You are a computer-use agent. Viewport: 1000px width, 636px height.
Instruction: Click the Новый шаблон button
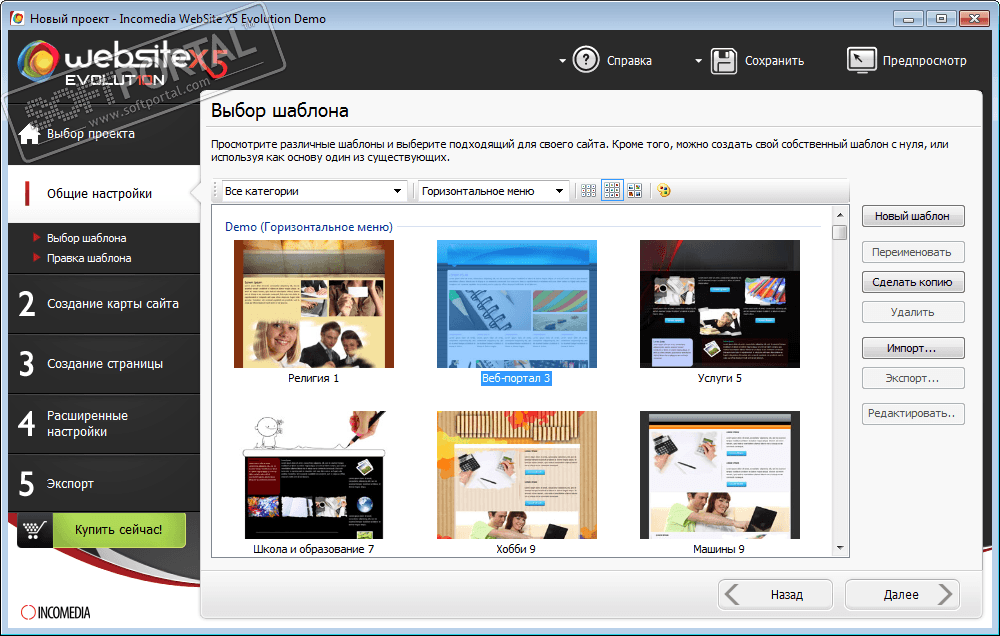(x=913, y=216)
